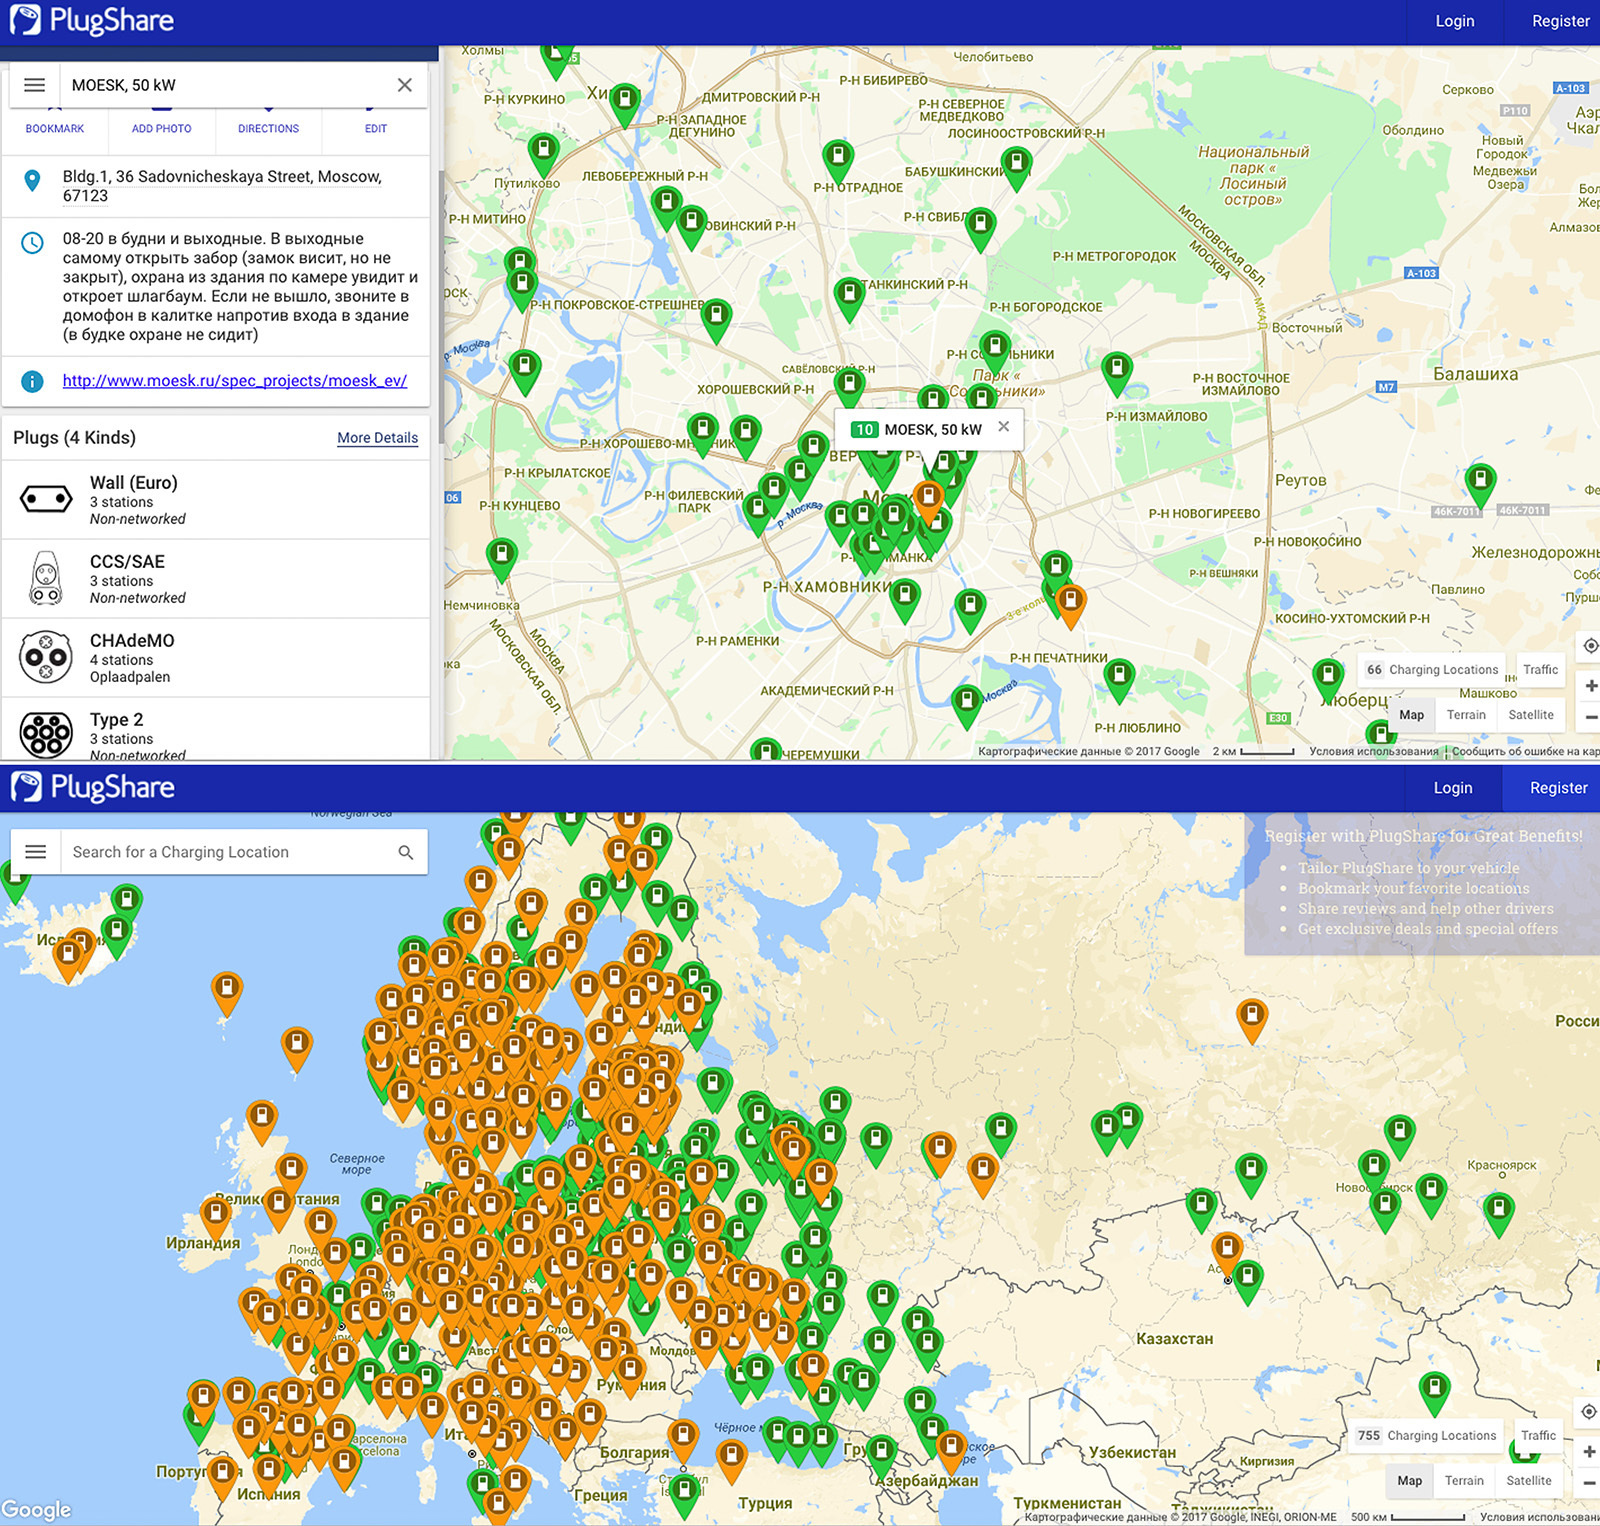Open hamburger menu in top MOESK search bar
The image size is (1600, 1526).
click(35, 85)
